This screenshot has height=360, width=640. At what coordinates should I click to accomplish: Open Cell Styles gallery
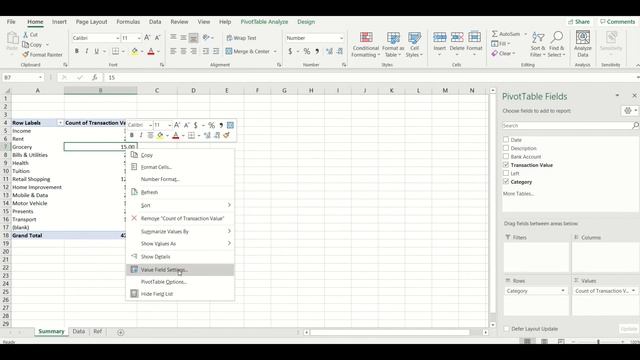pyautogui.click(x=414, y=45)
